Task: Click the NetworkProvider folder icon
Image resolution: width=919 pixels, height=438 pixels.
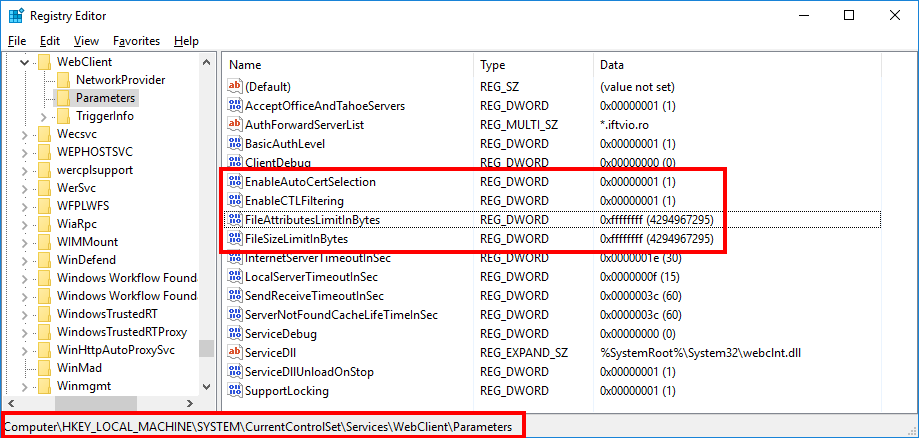Action: [x=63, y=80]
